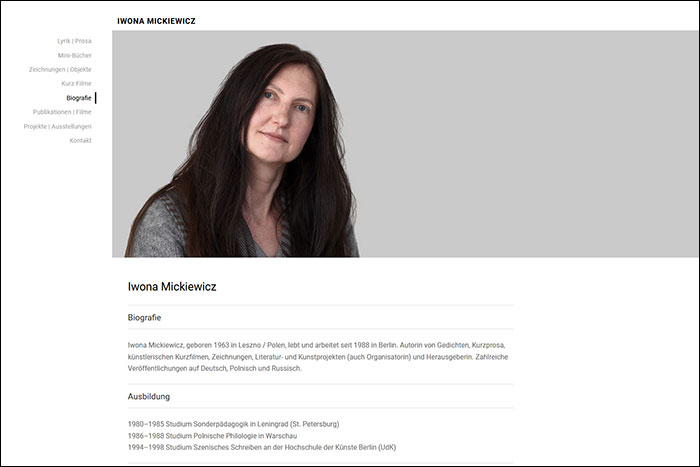Click the Ausbildung section heading
The height and width of the screenshot is (467, 700).
[x=149, y=396]
